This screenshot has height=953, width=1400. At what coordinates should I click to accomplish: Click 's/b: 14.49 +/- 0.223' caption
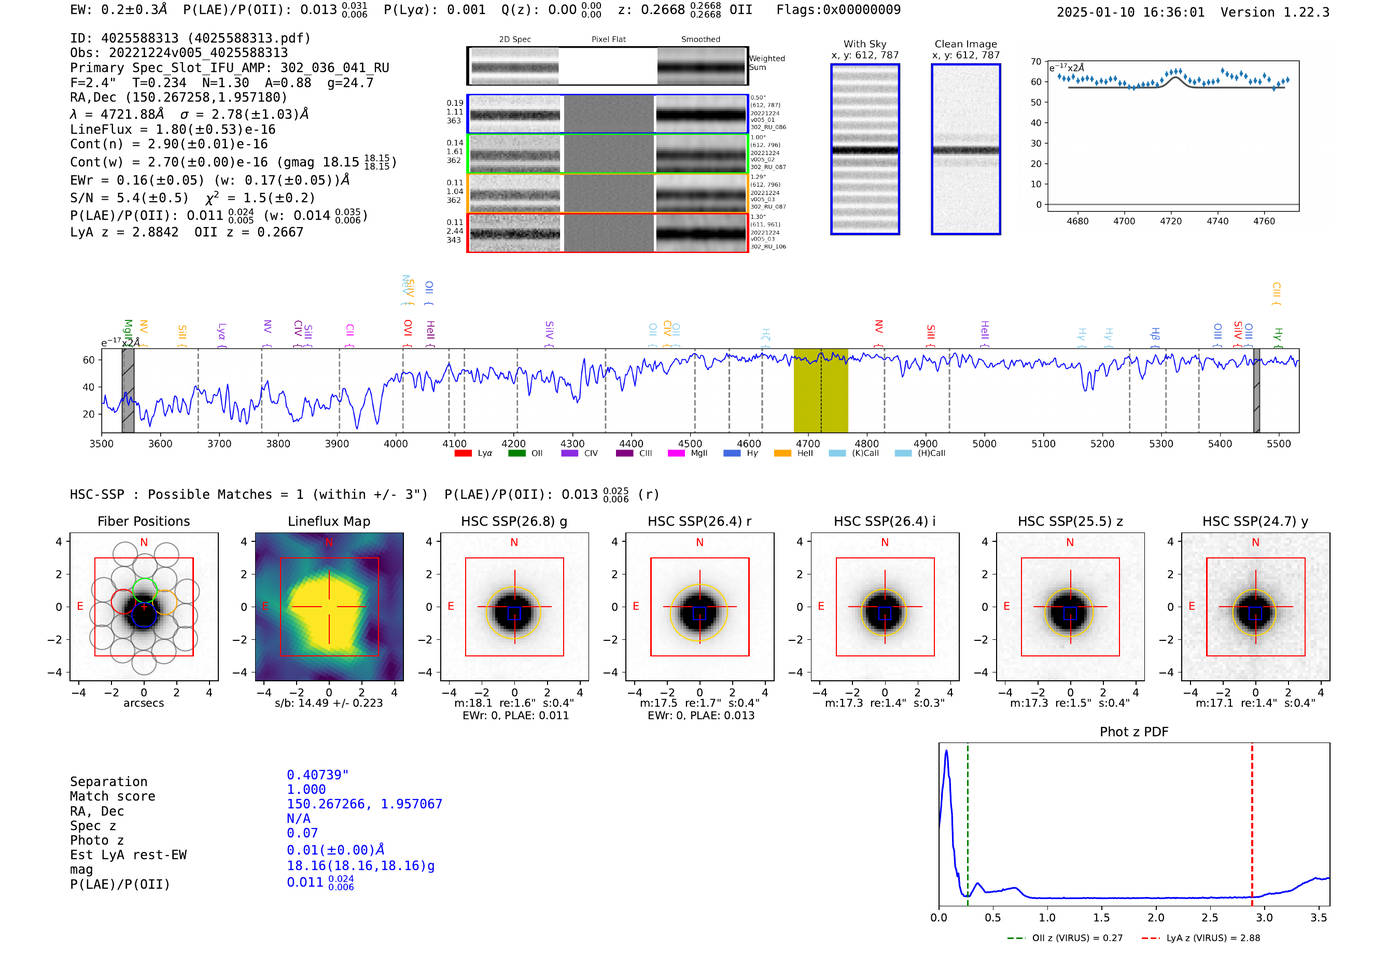(x=329, y=703)
